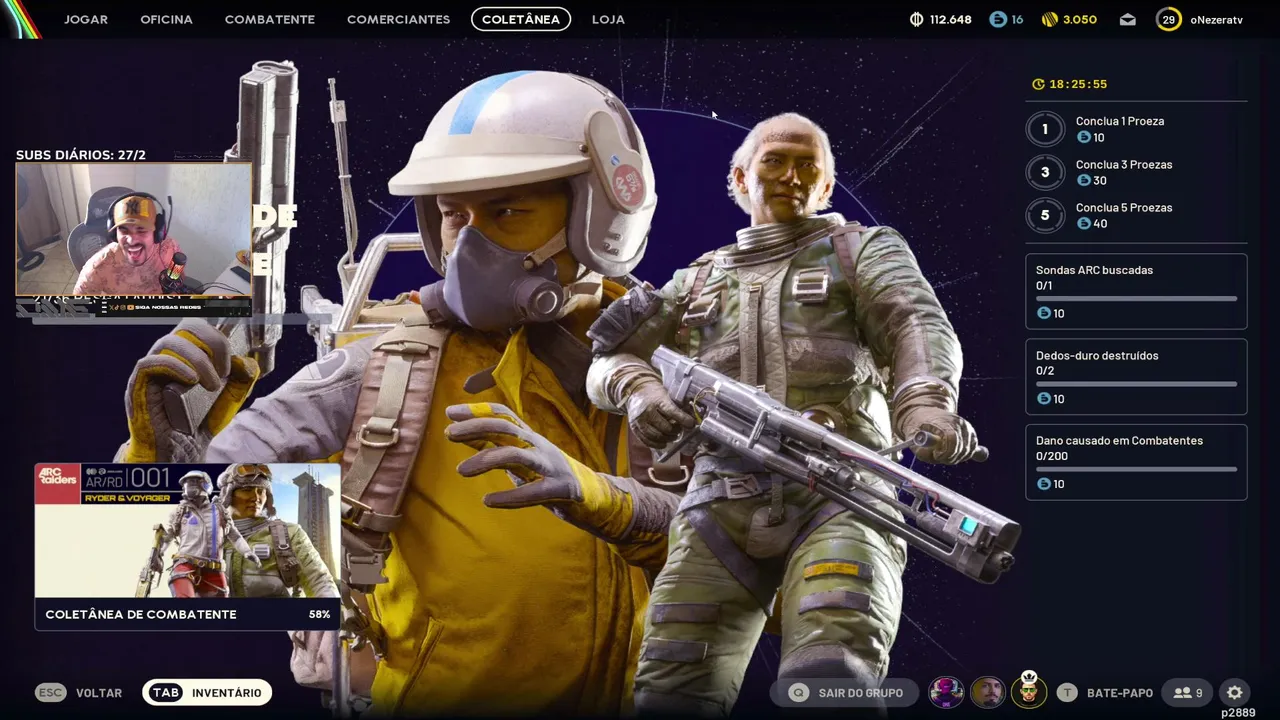Click the VOLTAR back button
The height and width of the screenshot is (720, 1280).
tap(99, 692)
